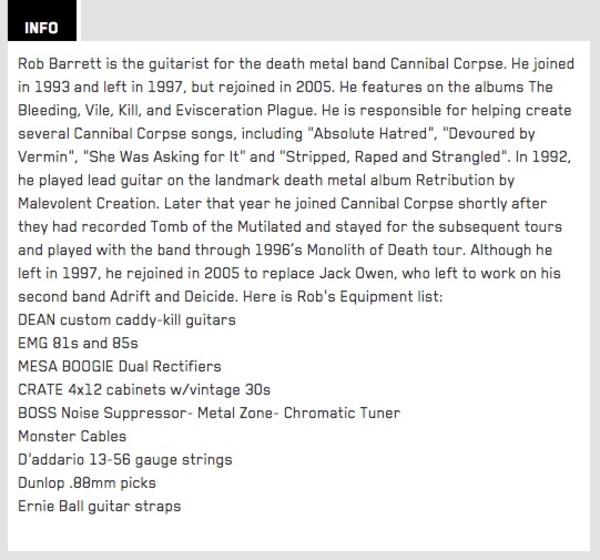Click 'BOSS Noise Suppressor' equipment line
Screen dimensions: 600x560
[209, 413]
